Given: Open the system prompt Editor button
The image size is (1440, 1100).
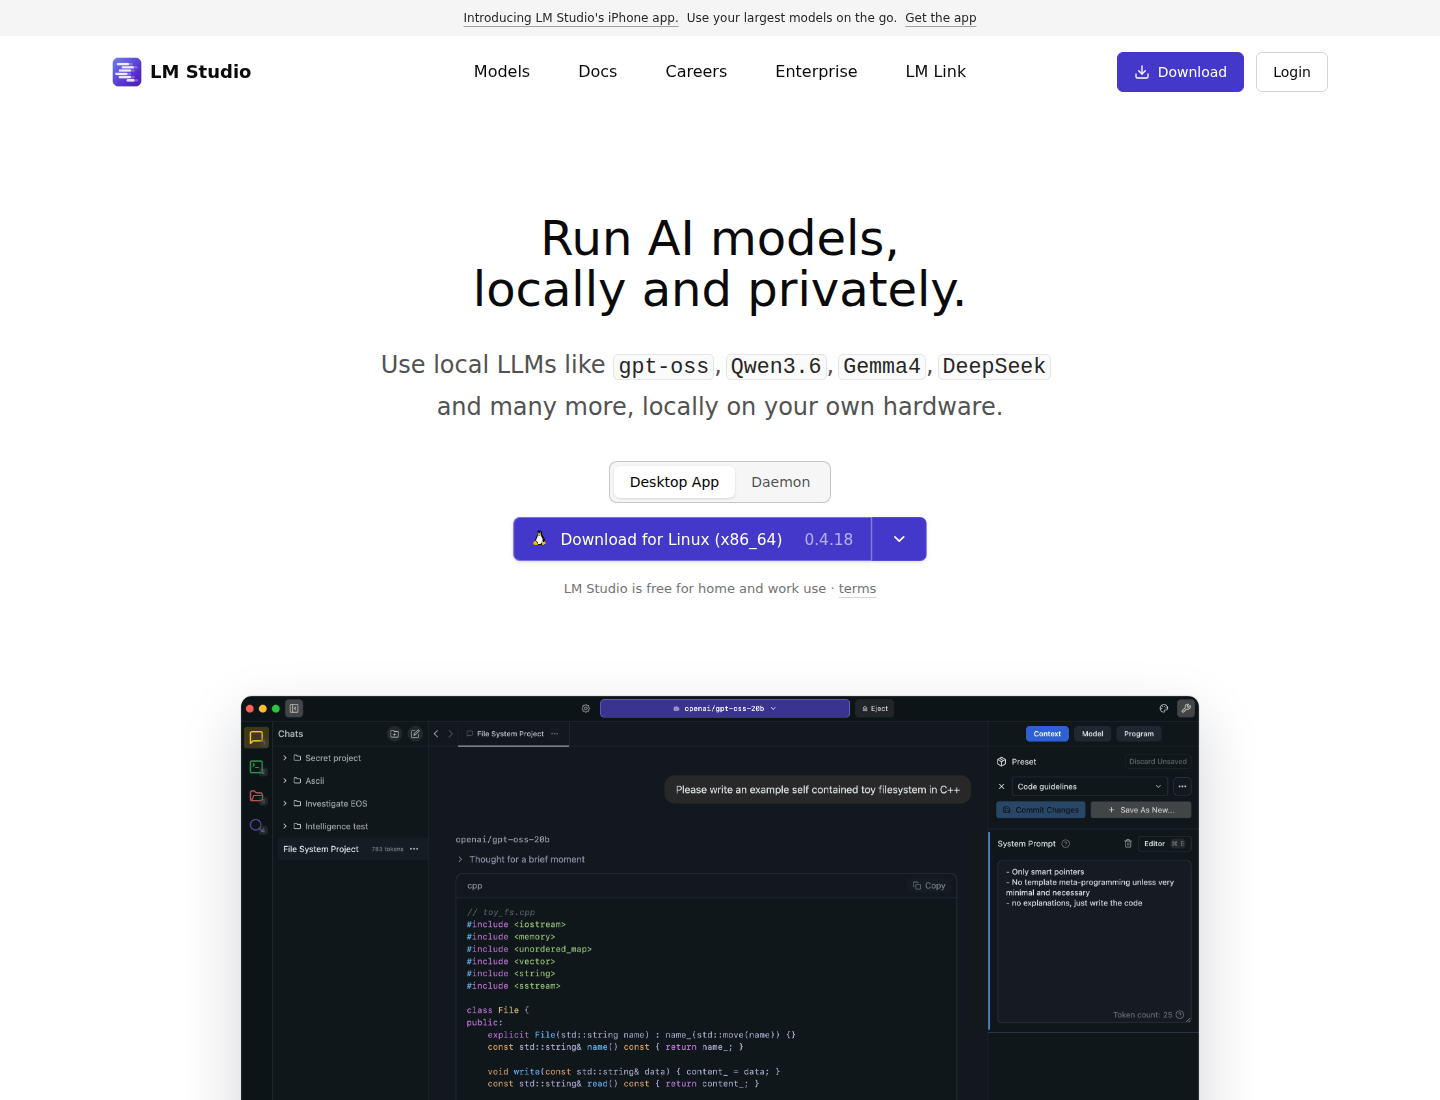Looking at the screenshot, I should pyautogui.click(x=1164, y=844).
